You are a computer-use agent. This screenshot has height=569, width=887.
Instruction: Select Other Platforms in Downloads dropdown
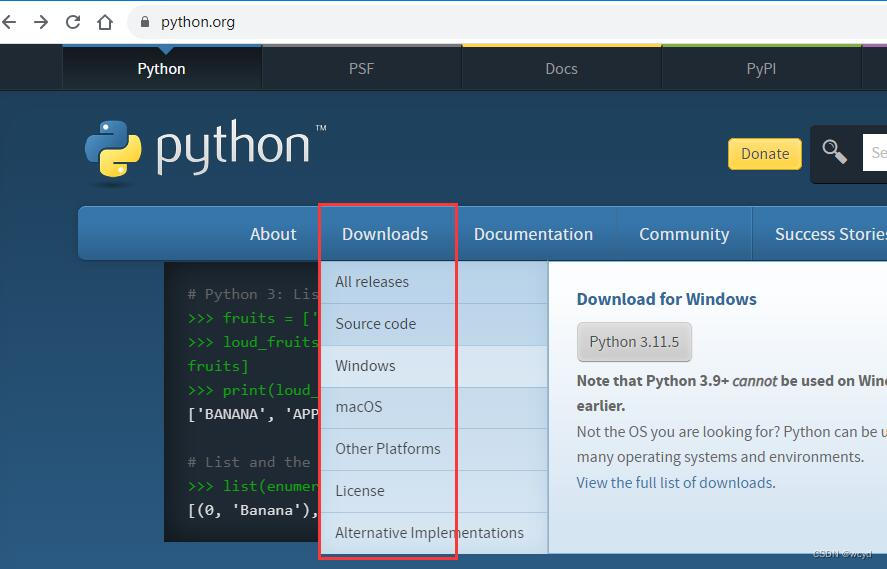click(x=434, y=449)
